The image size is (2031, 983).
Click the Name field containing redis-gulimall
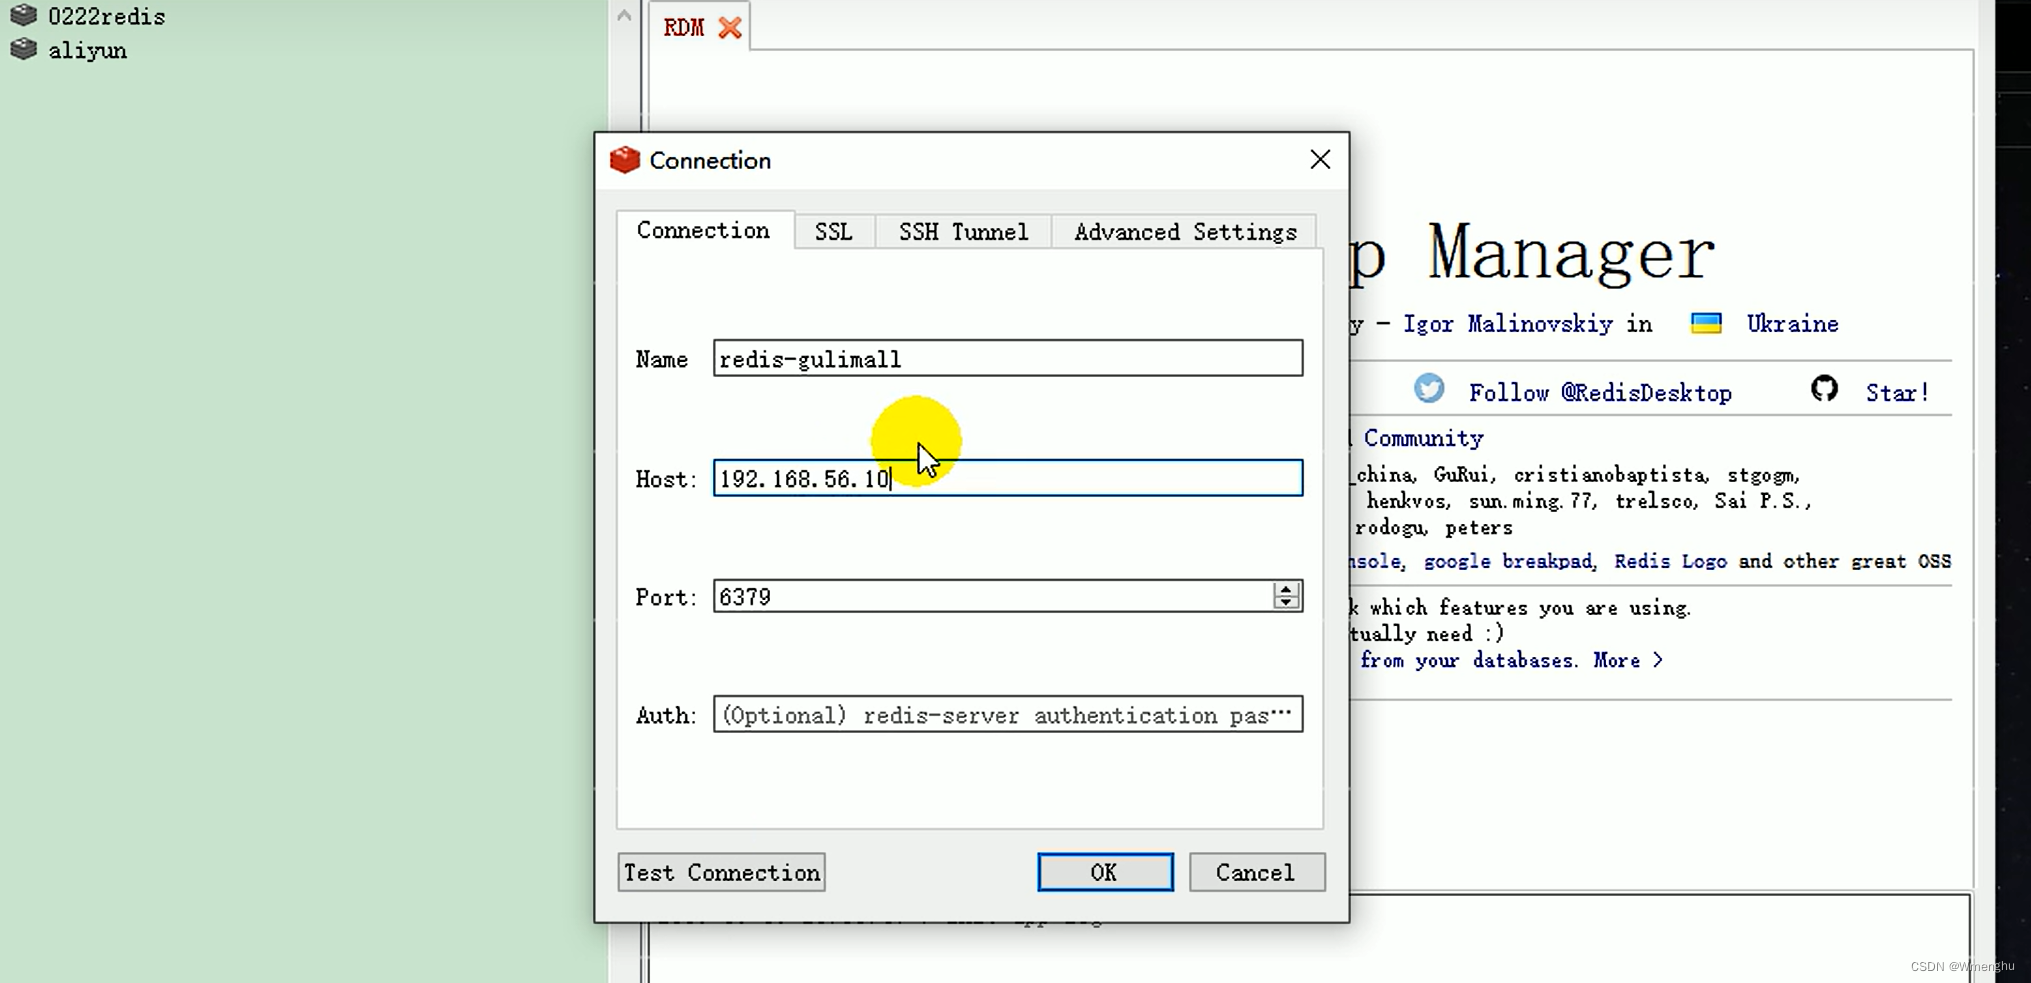[x=1007, y=358]
